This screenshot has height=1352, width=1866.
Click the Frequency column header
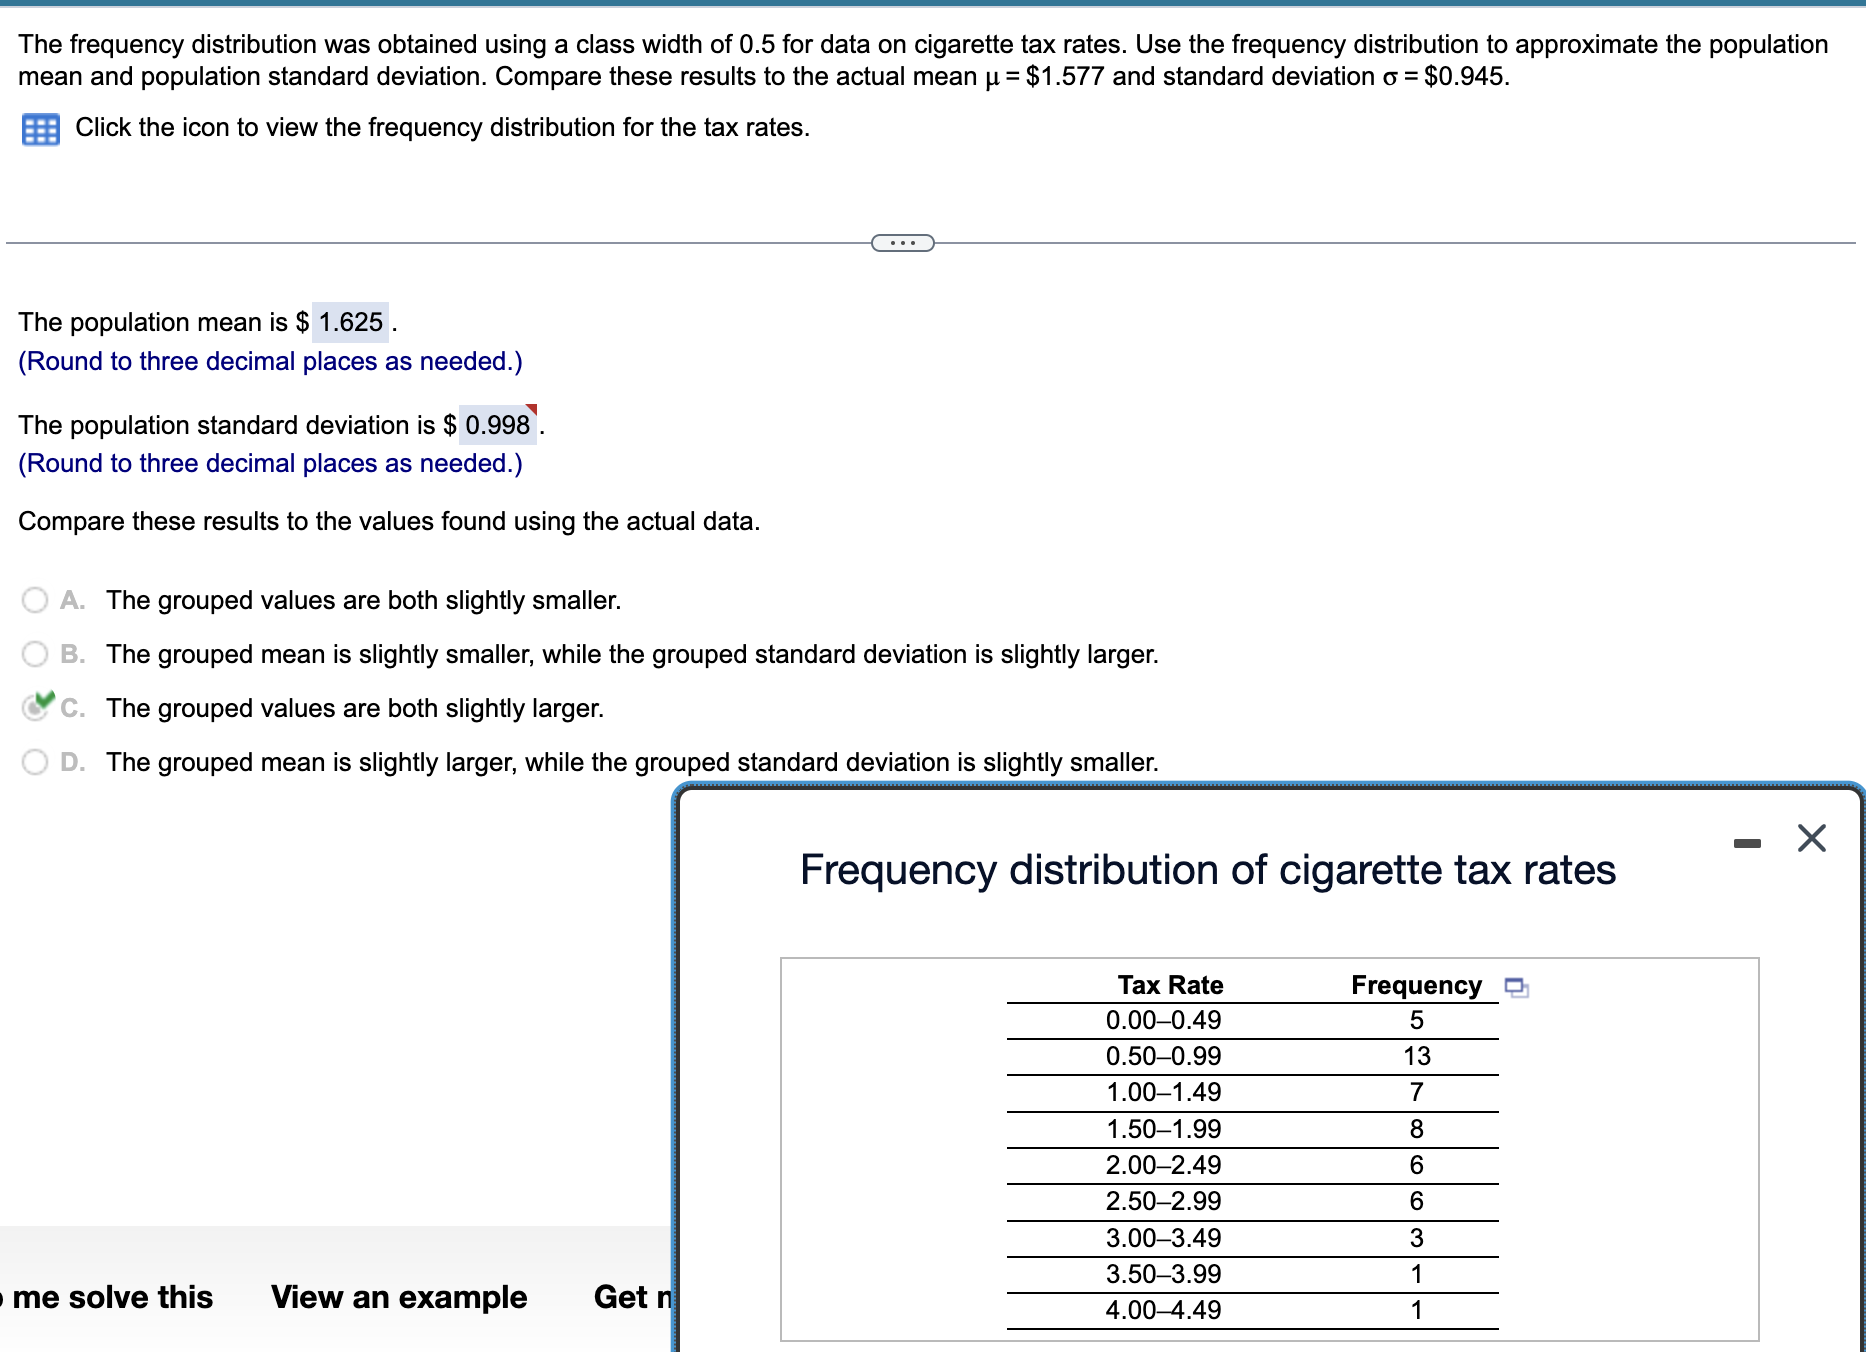pos(1415,985)
